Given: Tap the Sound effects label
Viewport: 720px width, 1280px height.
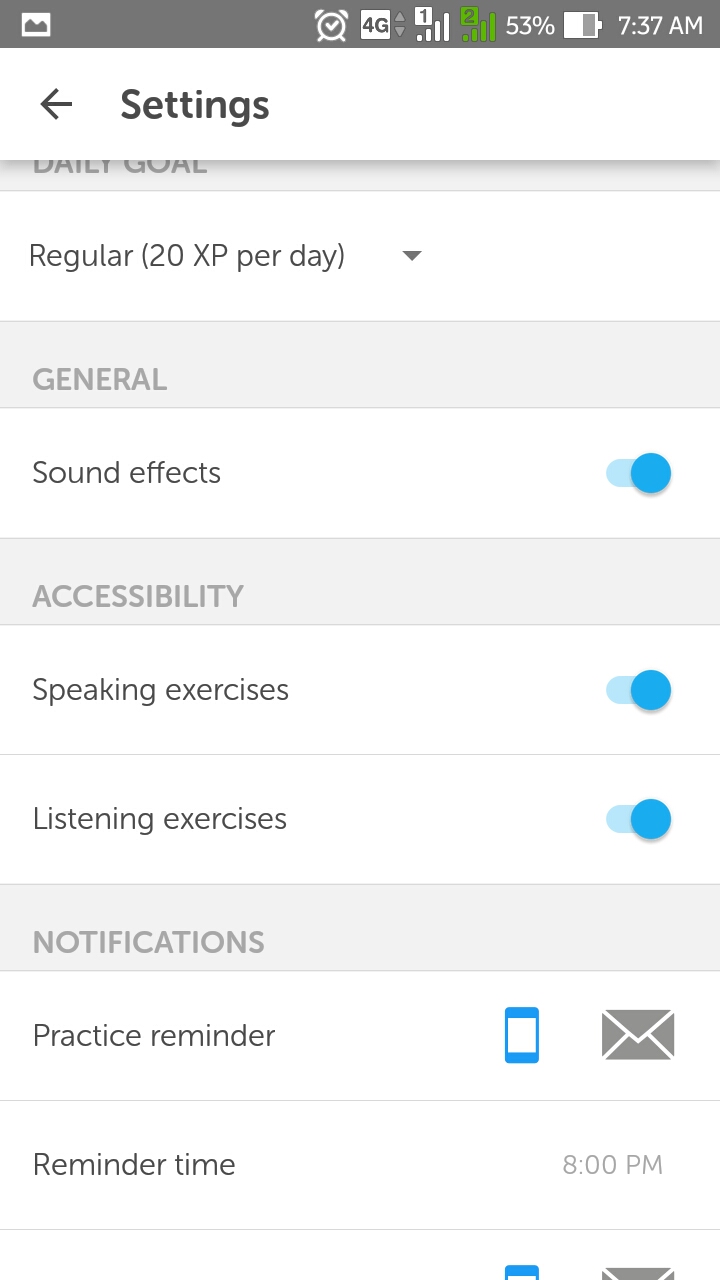Looking at the screenshot, I should (127, 473).
